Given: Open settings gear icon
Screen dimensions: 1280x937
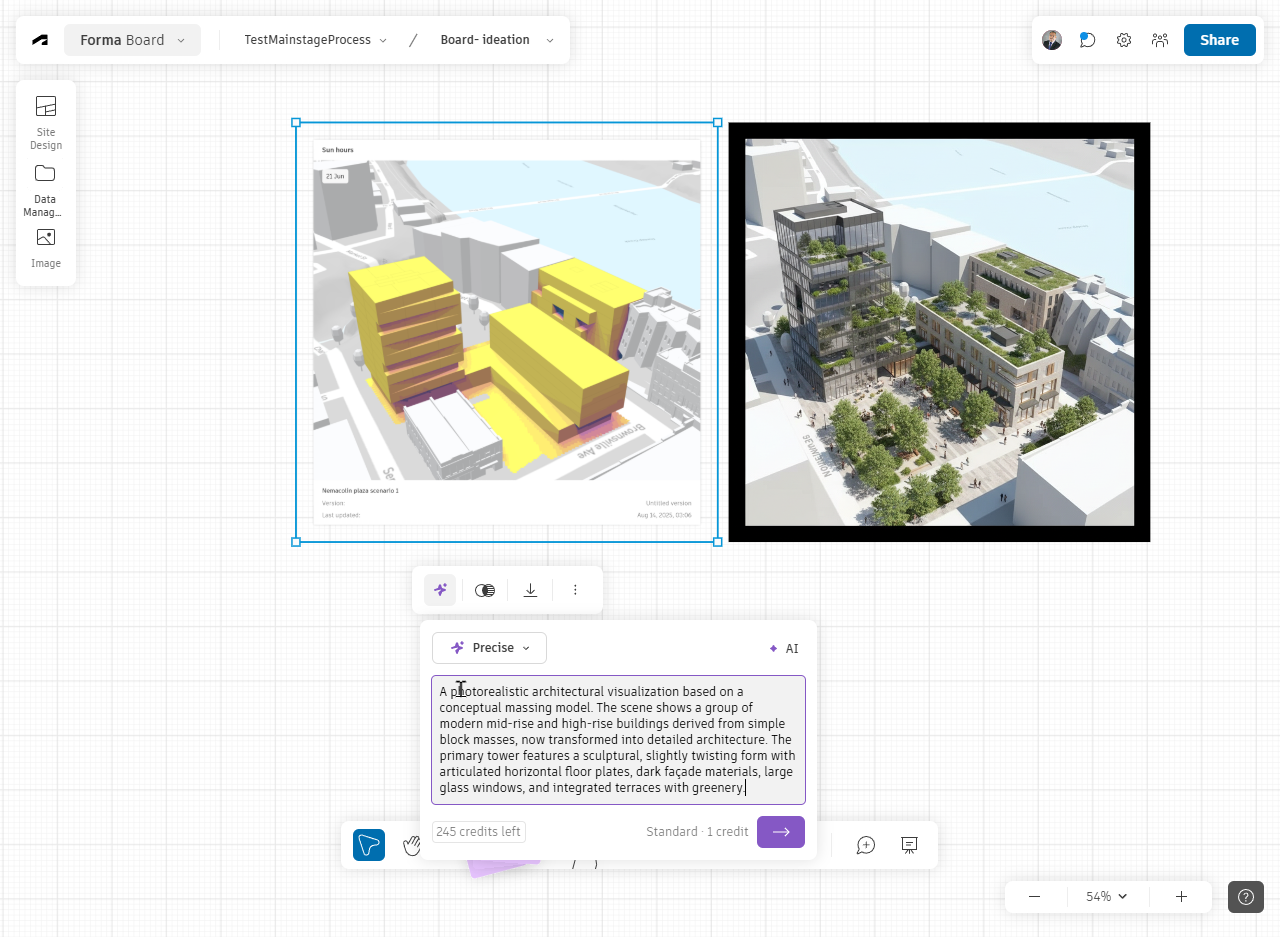Looking at the screenshot, I should pos(1124,40).
